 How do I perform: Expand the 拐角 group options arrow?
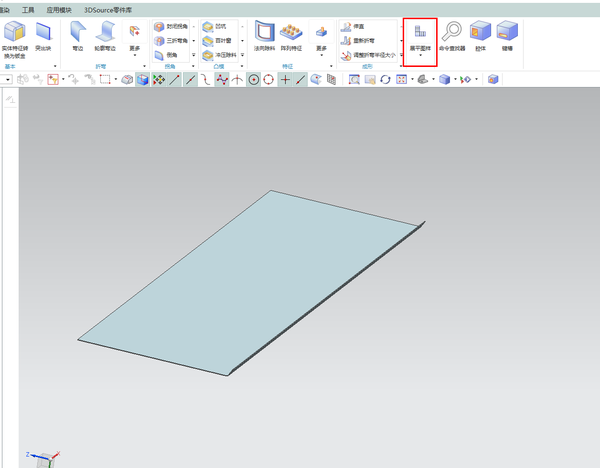click(193, 66)
